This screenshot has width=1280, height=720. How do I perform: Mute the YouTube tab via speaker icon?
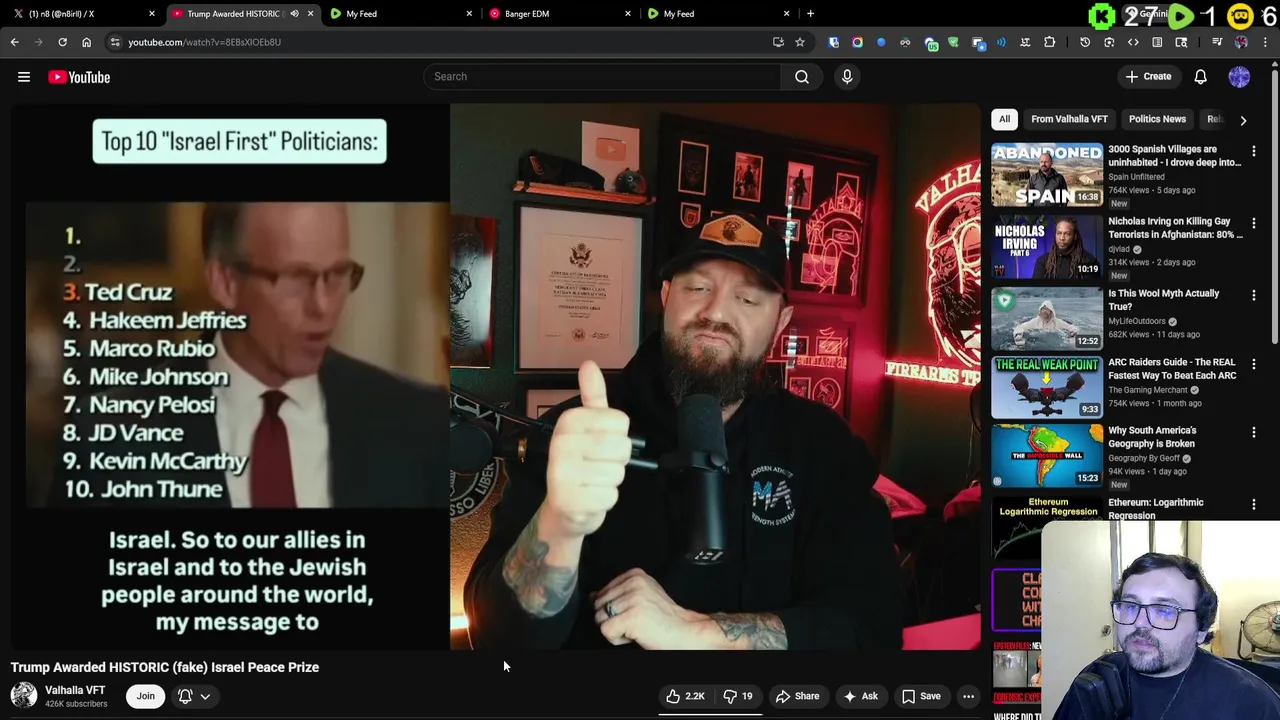pyautogui.click(x=294, y=14)
